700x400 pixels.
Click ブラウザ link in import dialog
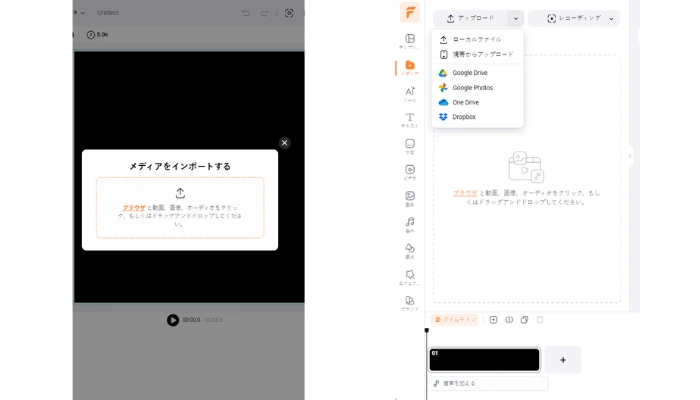(x=133, y=208)
